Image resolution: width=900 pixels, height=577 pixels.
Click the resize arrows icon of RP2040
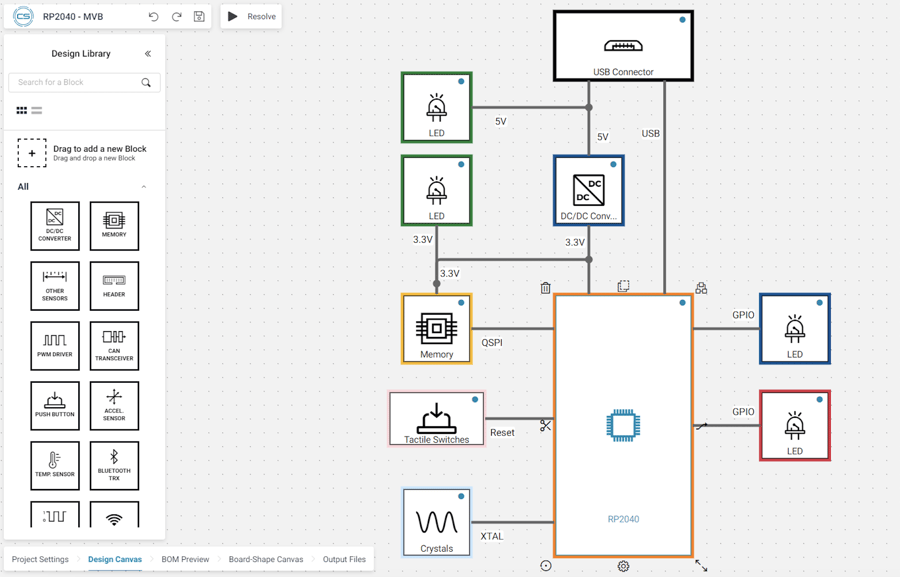(701, 566)
